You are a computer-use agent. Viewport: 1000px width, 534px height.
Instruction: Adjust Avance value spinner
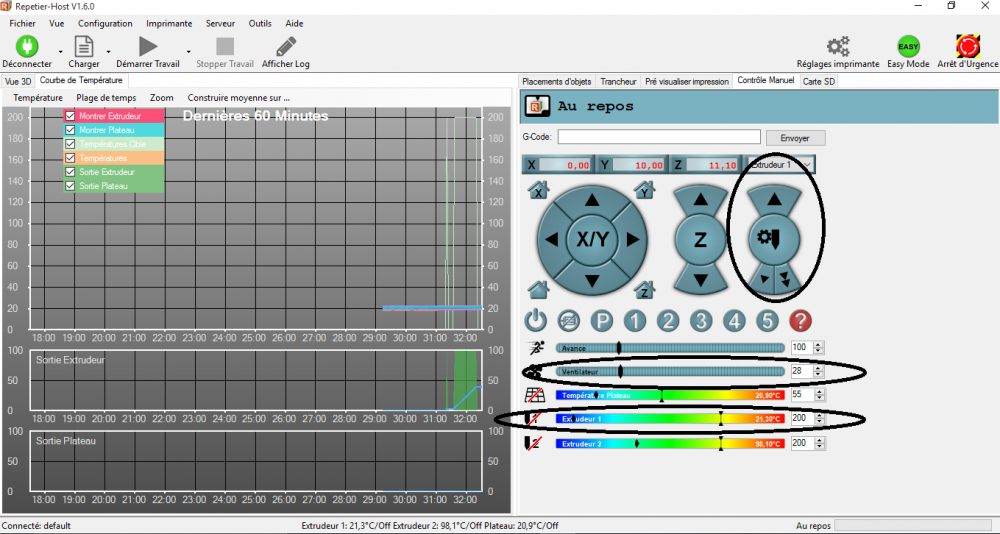tap(820, 348)
